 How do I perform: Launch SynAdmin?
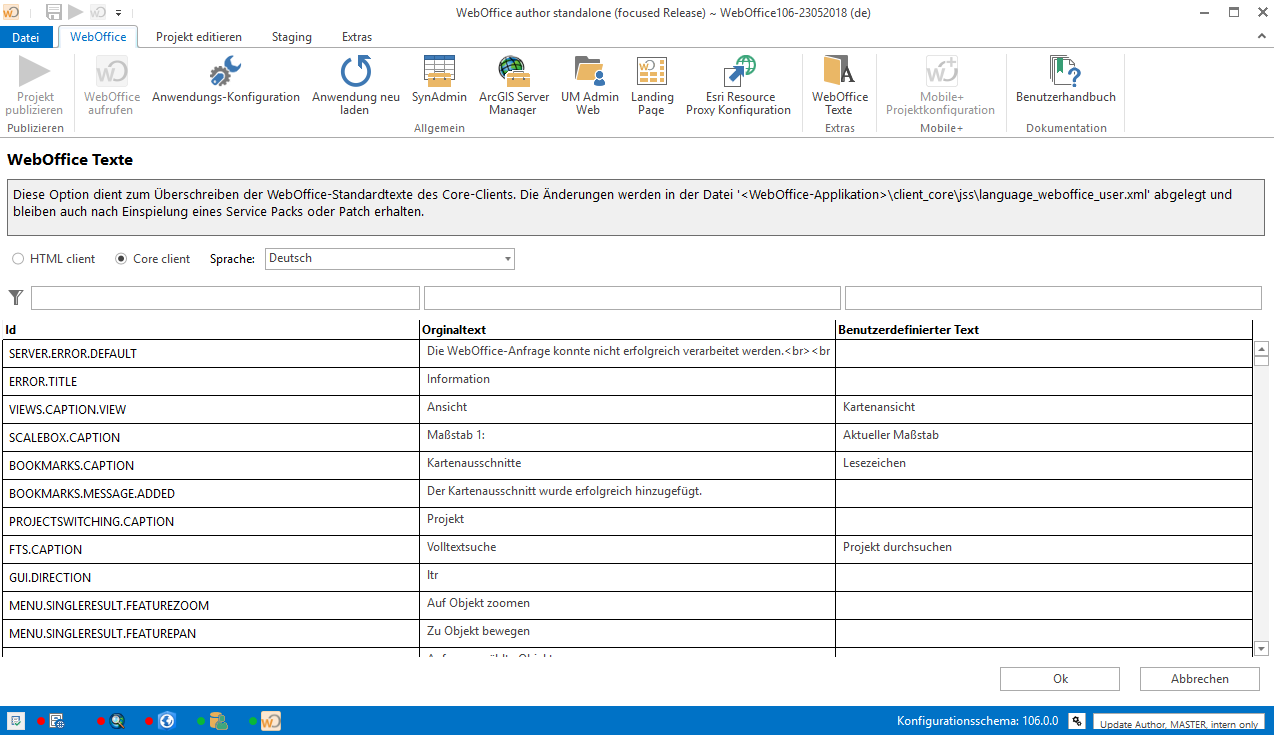[438, 85]
